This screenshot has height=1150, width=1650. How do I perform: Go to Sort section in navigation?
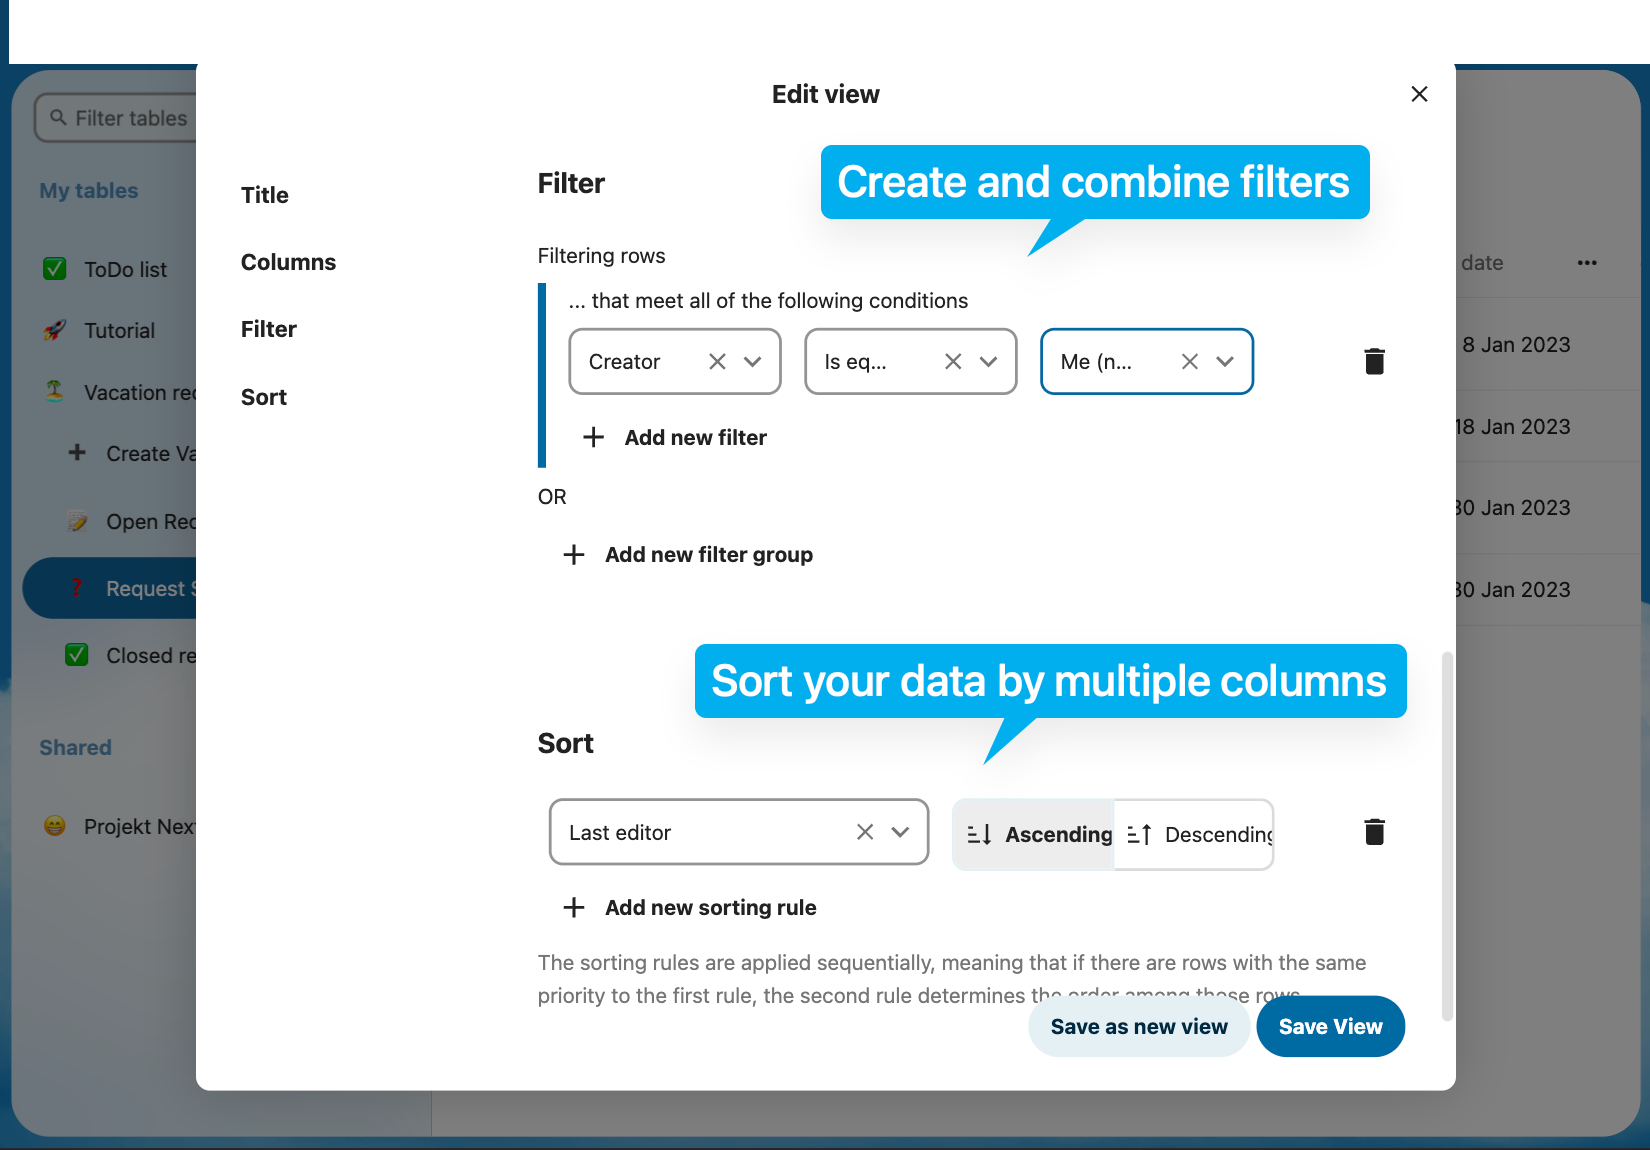[264, 397]
